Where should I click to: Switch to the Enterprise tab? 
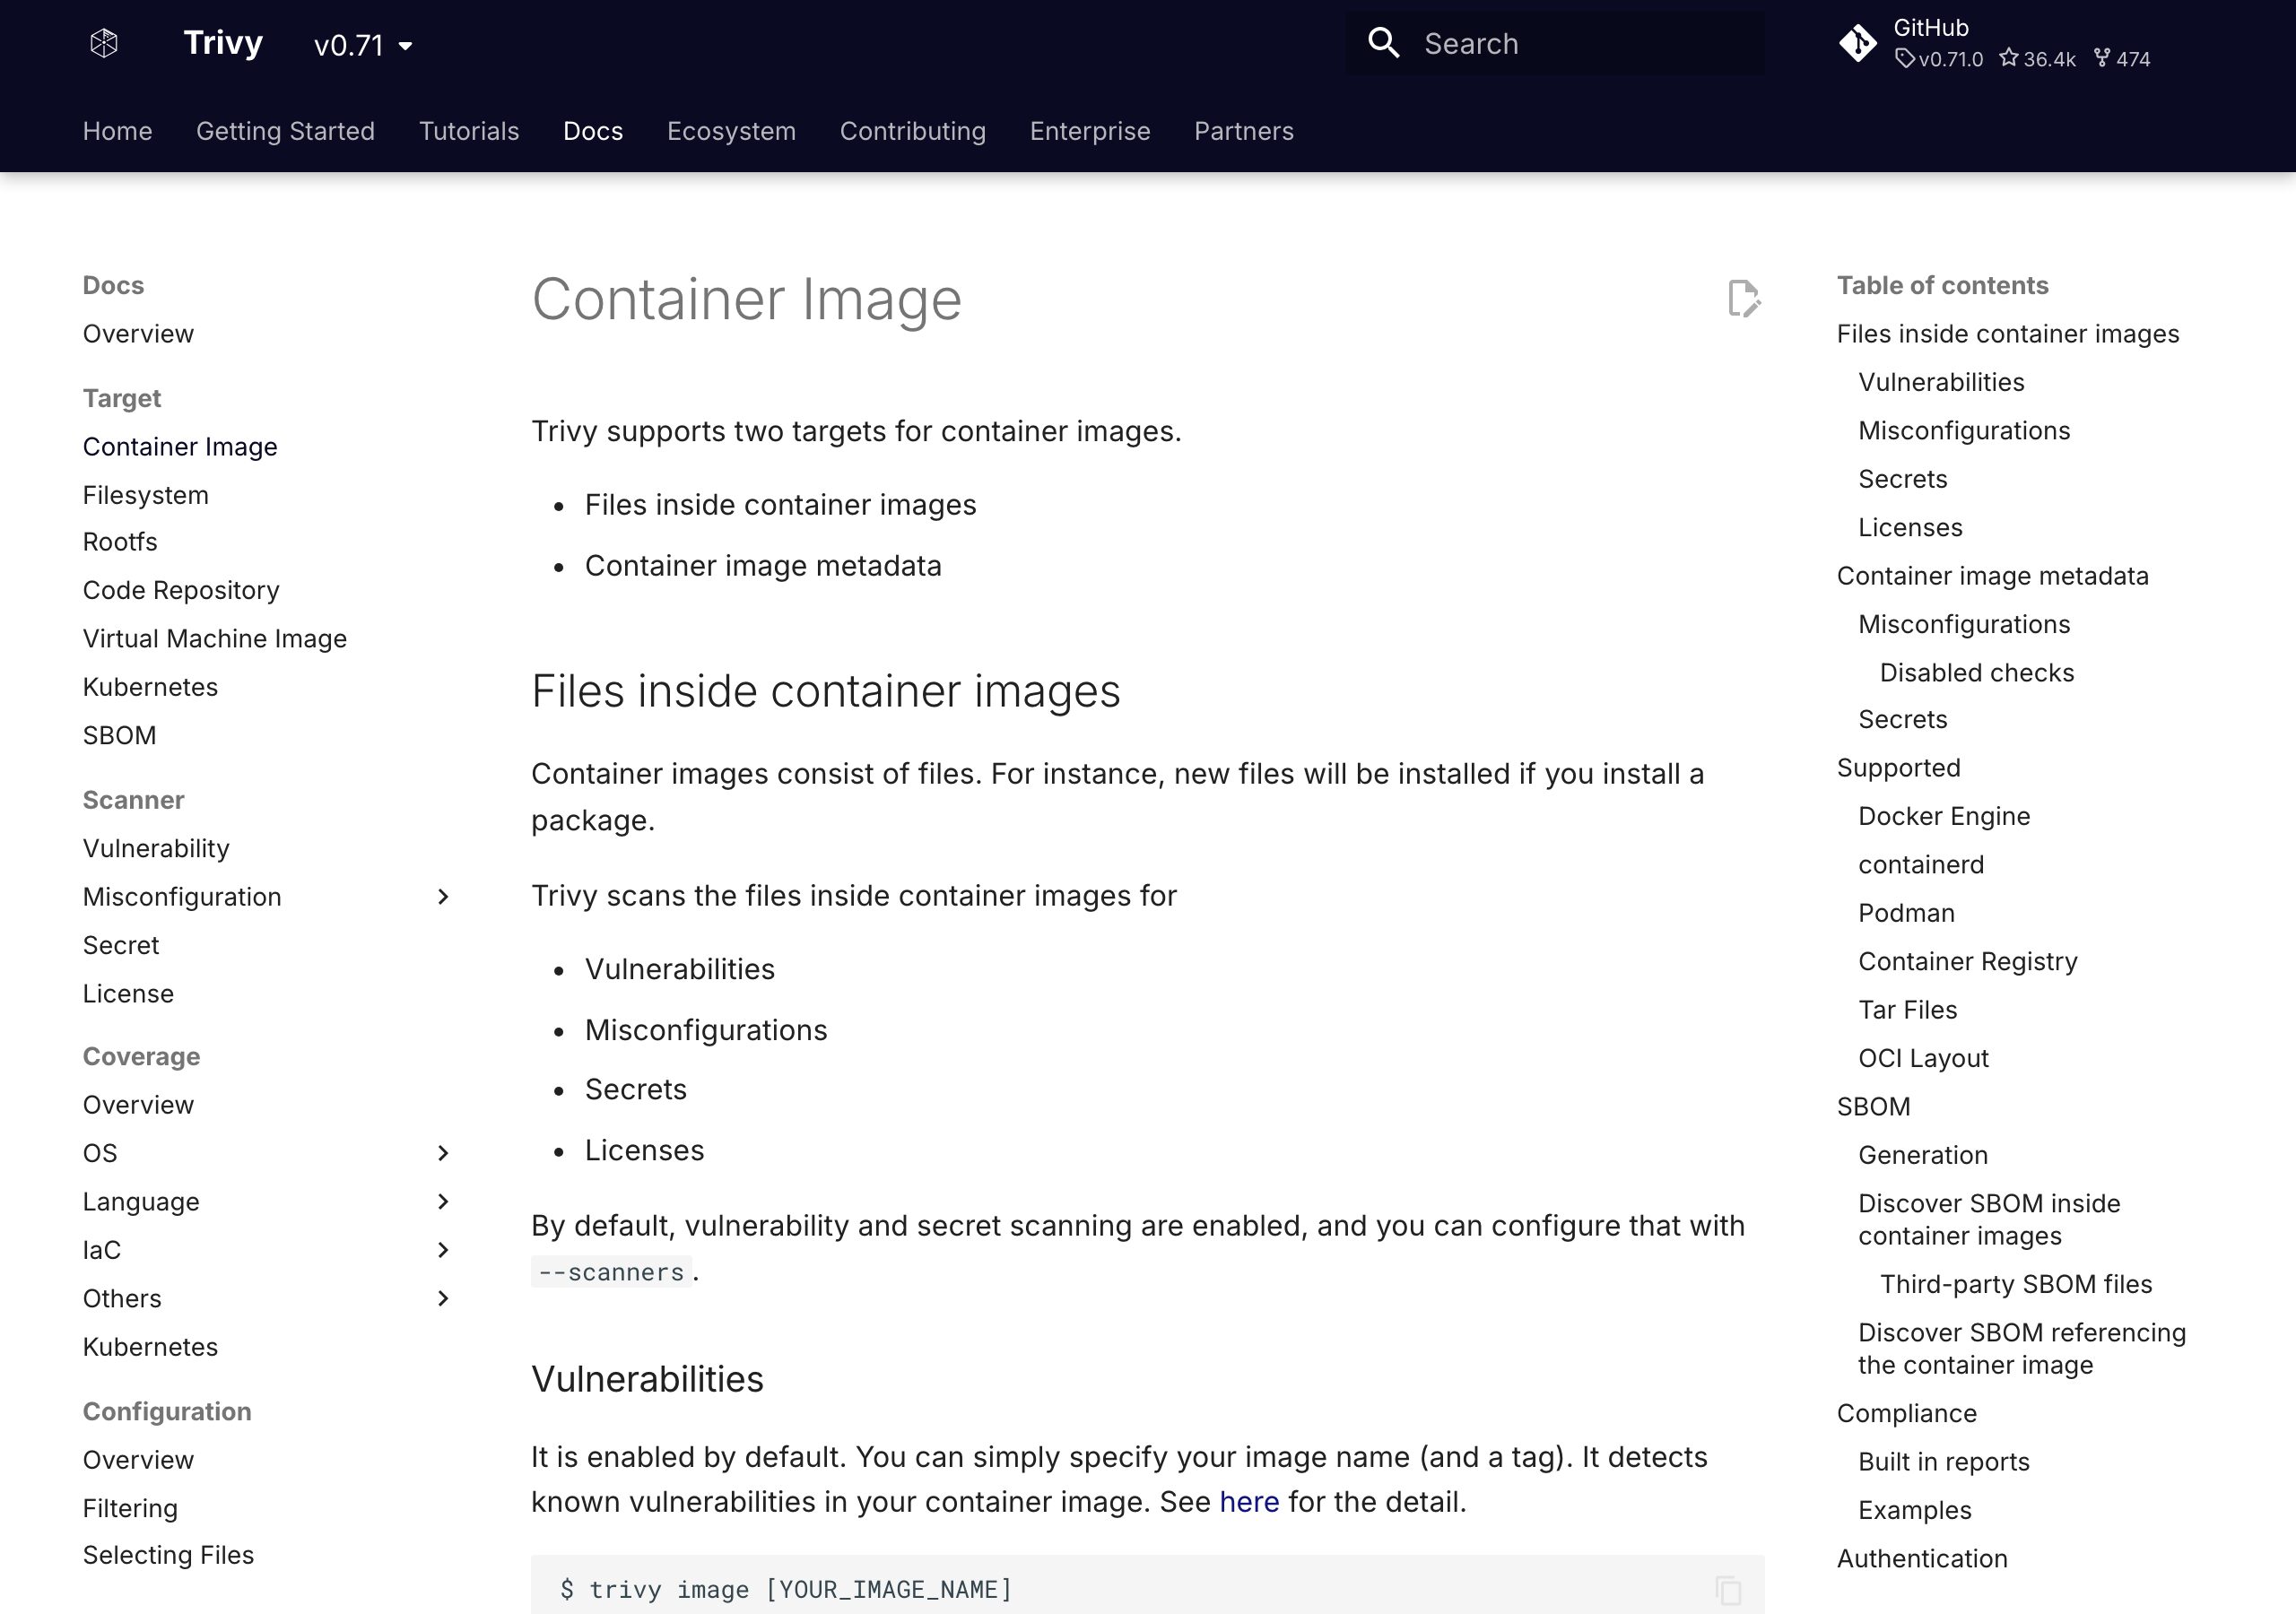[1090, 131]
